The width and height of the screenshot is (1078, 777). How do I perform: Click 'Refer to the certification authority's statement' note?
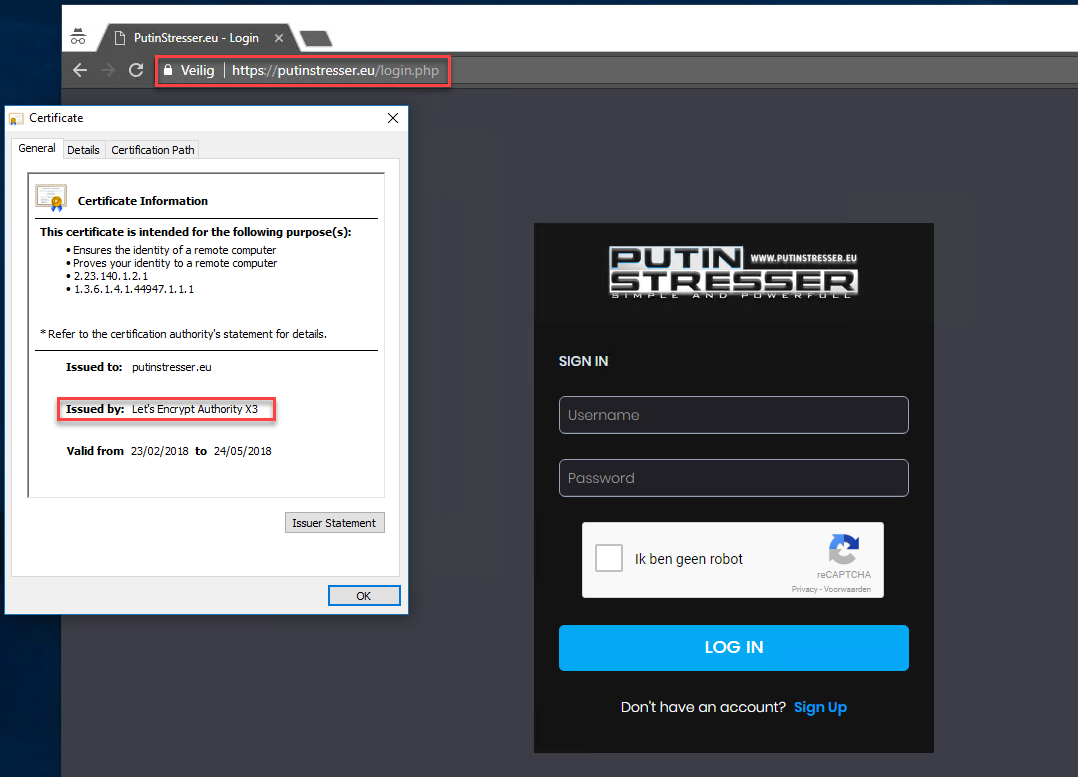tap(184, 334)
